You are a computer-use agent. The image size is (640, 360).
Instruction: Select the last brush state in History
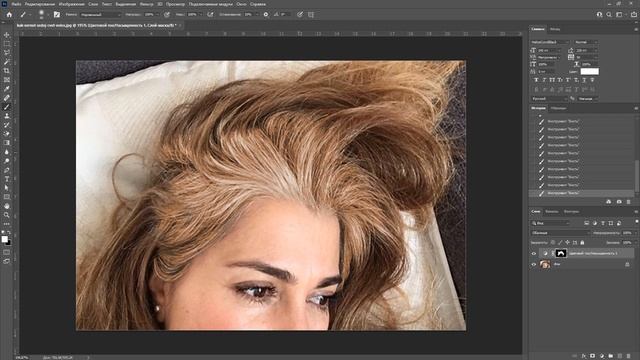click(x=582, y=193)
